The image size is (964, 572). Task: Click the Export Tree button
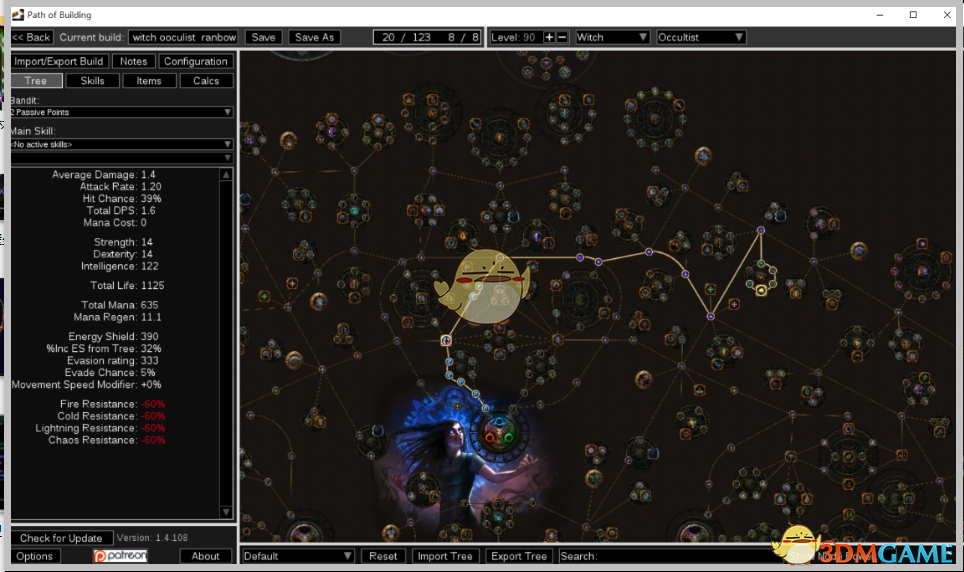click(519, 556)
